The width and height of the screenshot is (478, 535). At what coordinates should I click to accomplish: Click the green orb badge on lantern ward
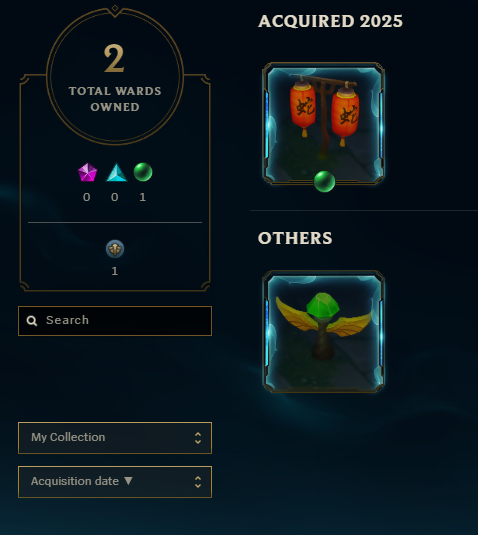point(324,182)
